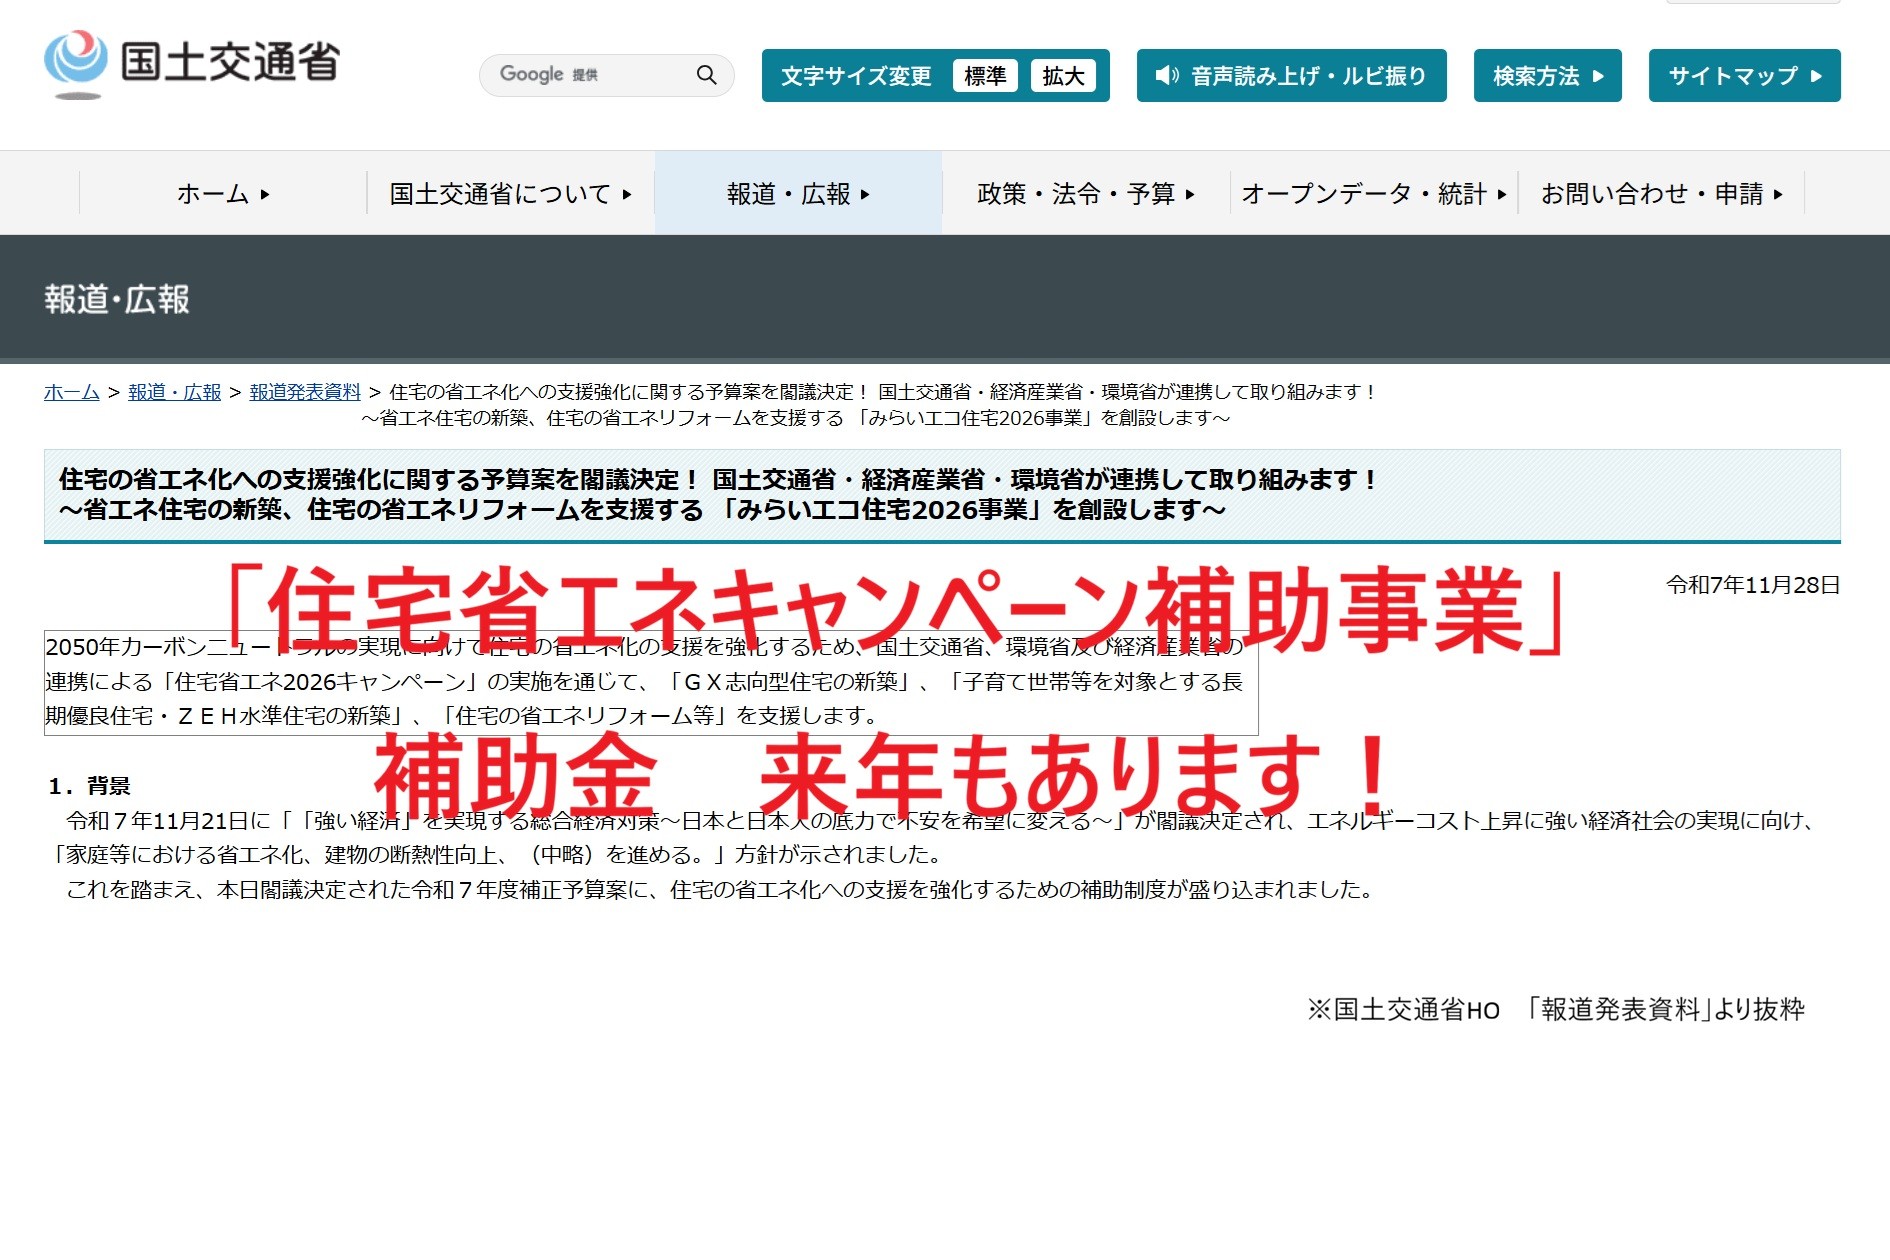
Task: Click the arrow icon on サイトマップ
Action: [x=1816, y=76]
